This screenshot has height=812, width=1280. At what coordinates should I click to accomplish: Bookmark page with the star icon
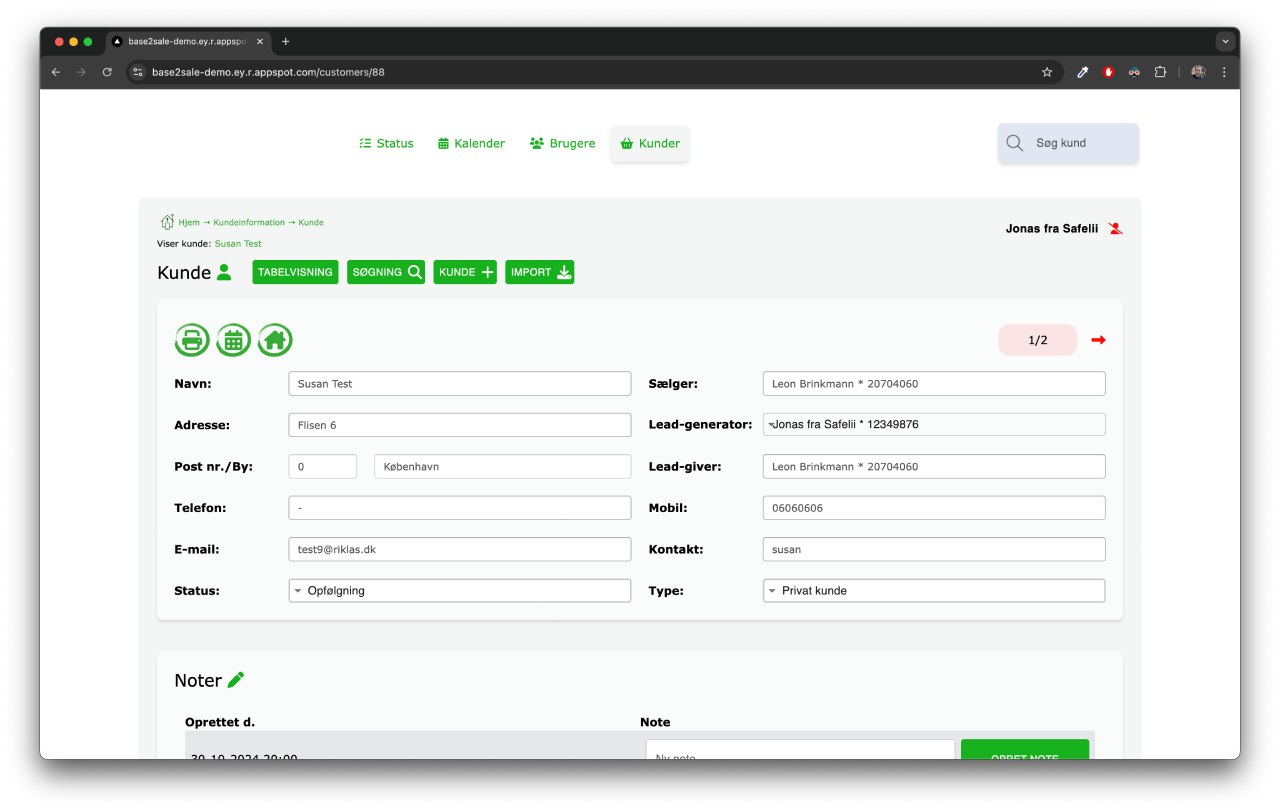[x=1047, y=72]
